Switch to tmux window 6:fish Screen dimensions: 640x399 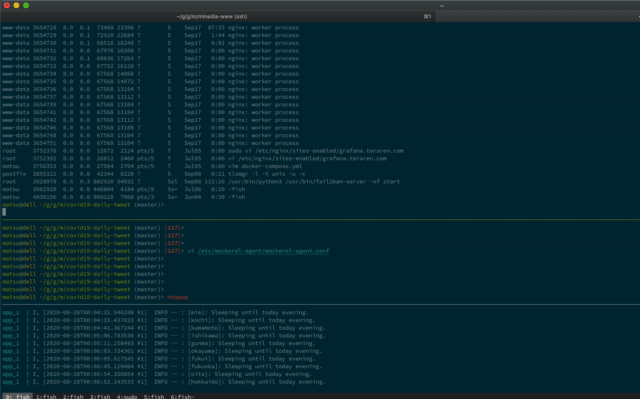[x=182, y=397]
